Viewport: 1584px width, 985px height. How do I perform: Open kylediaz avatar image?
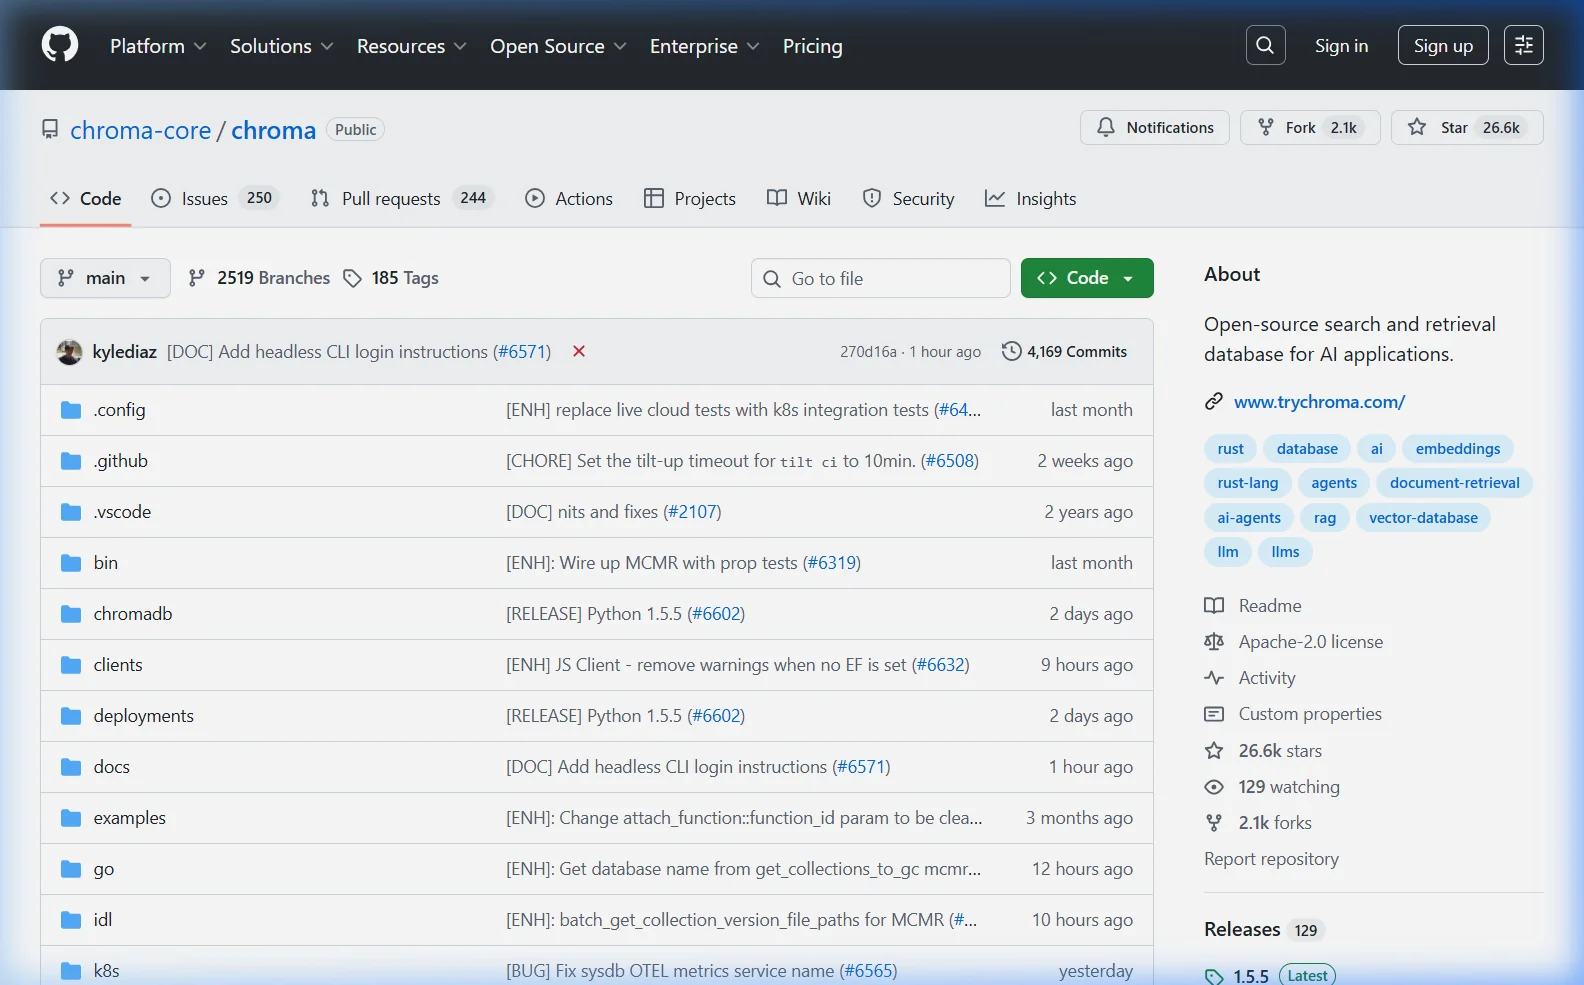point(69,352)
